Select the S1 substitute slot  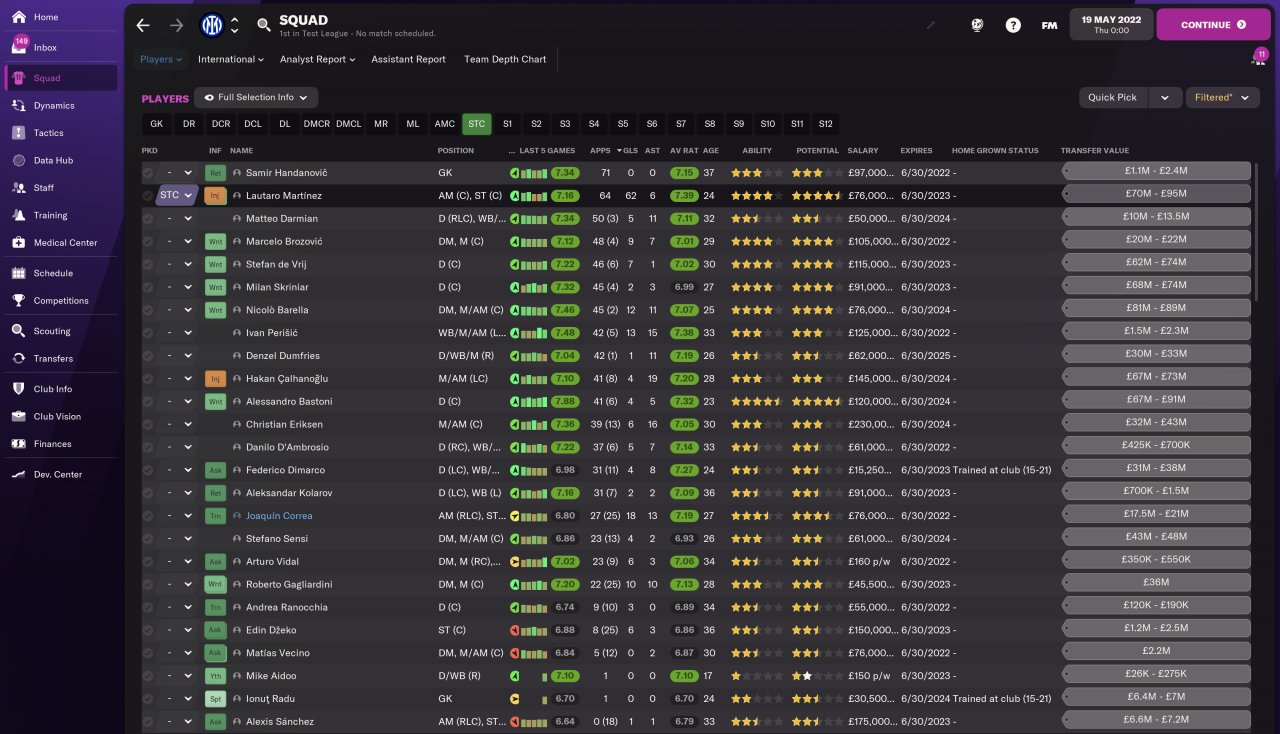507,124
